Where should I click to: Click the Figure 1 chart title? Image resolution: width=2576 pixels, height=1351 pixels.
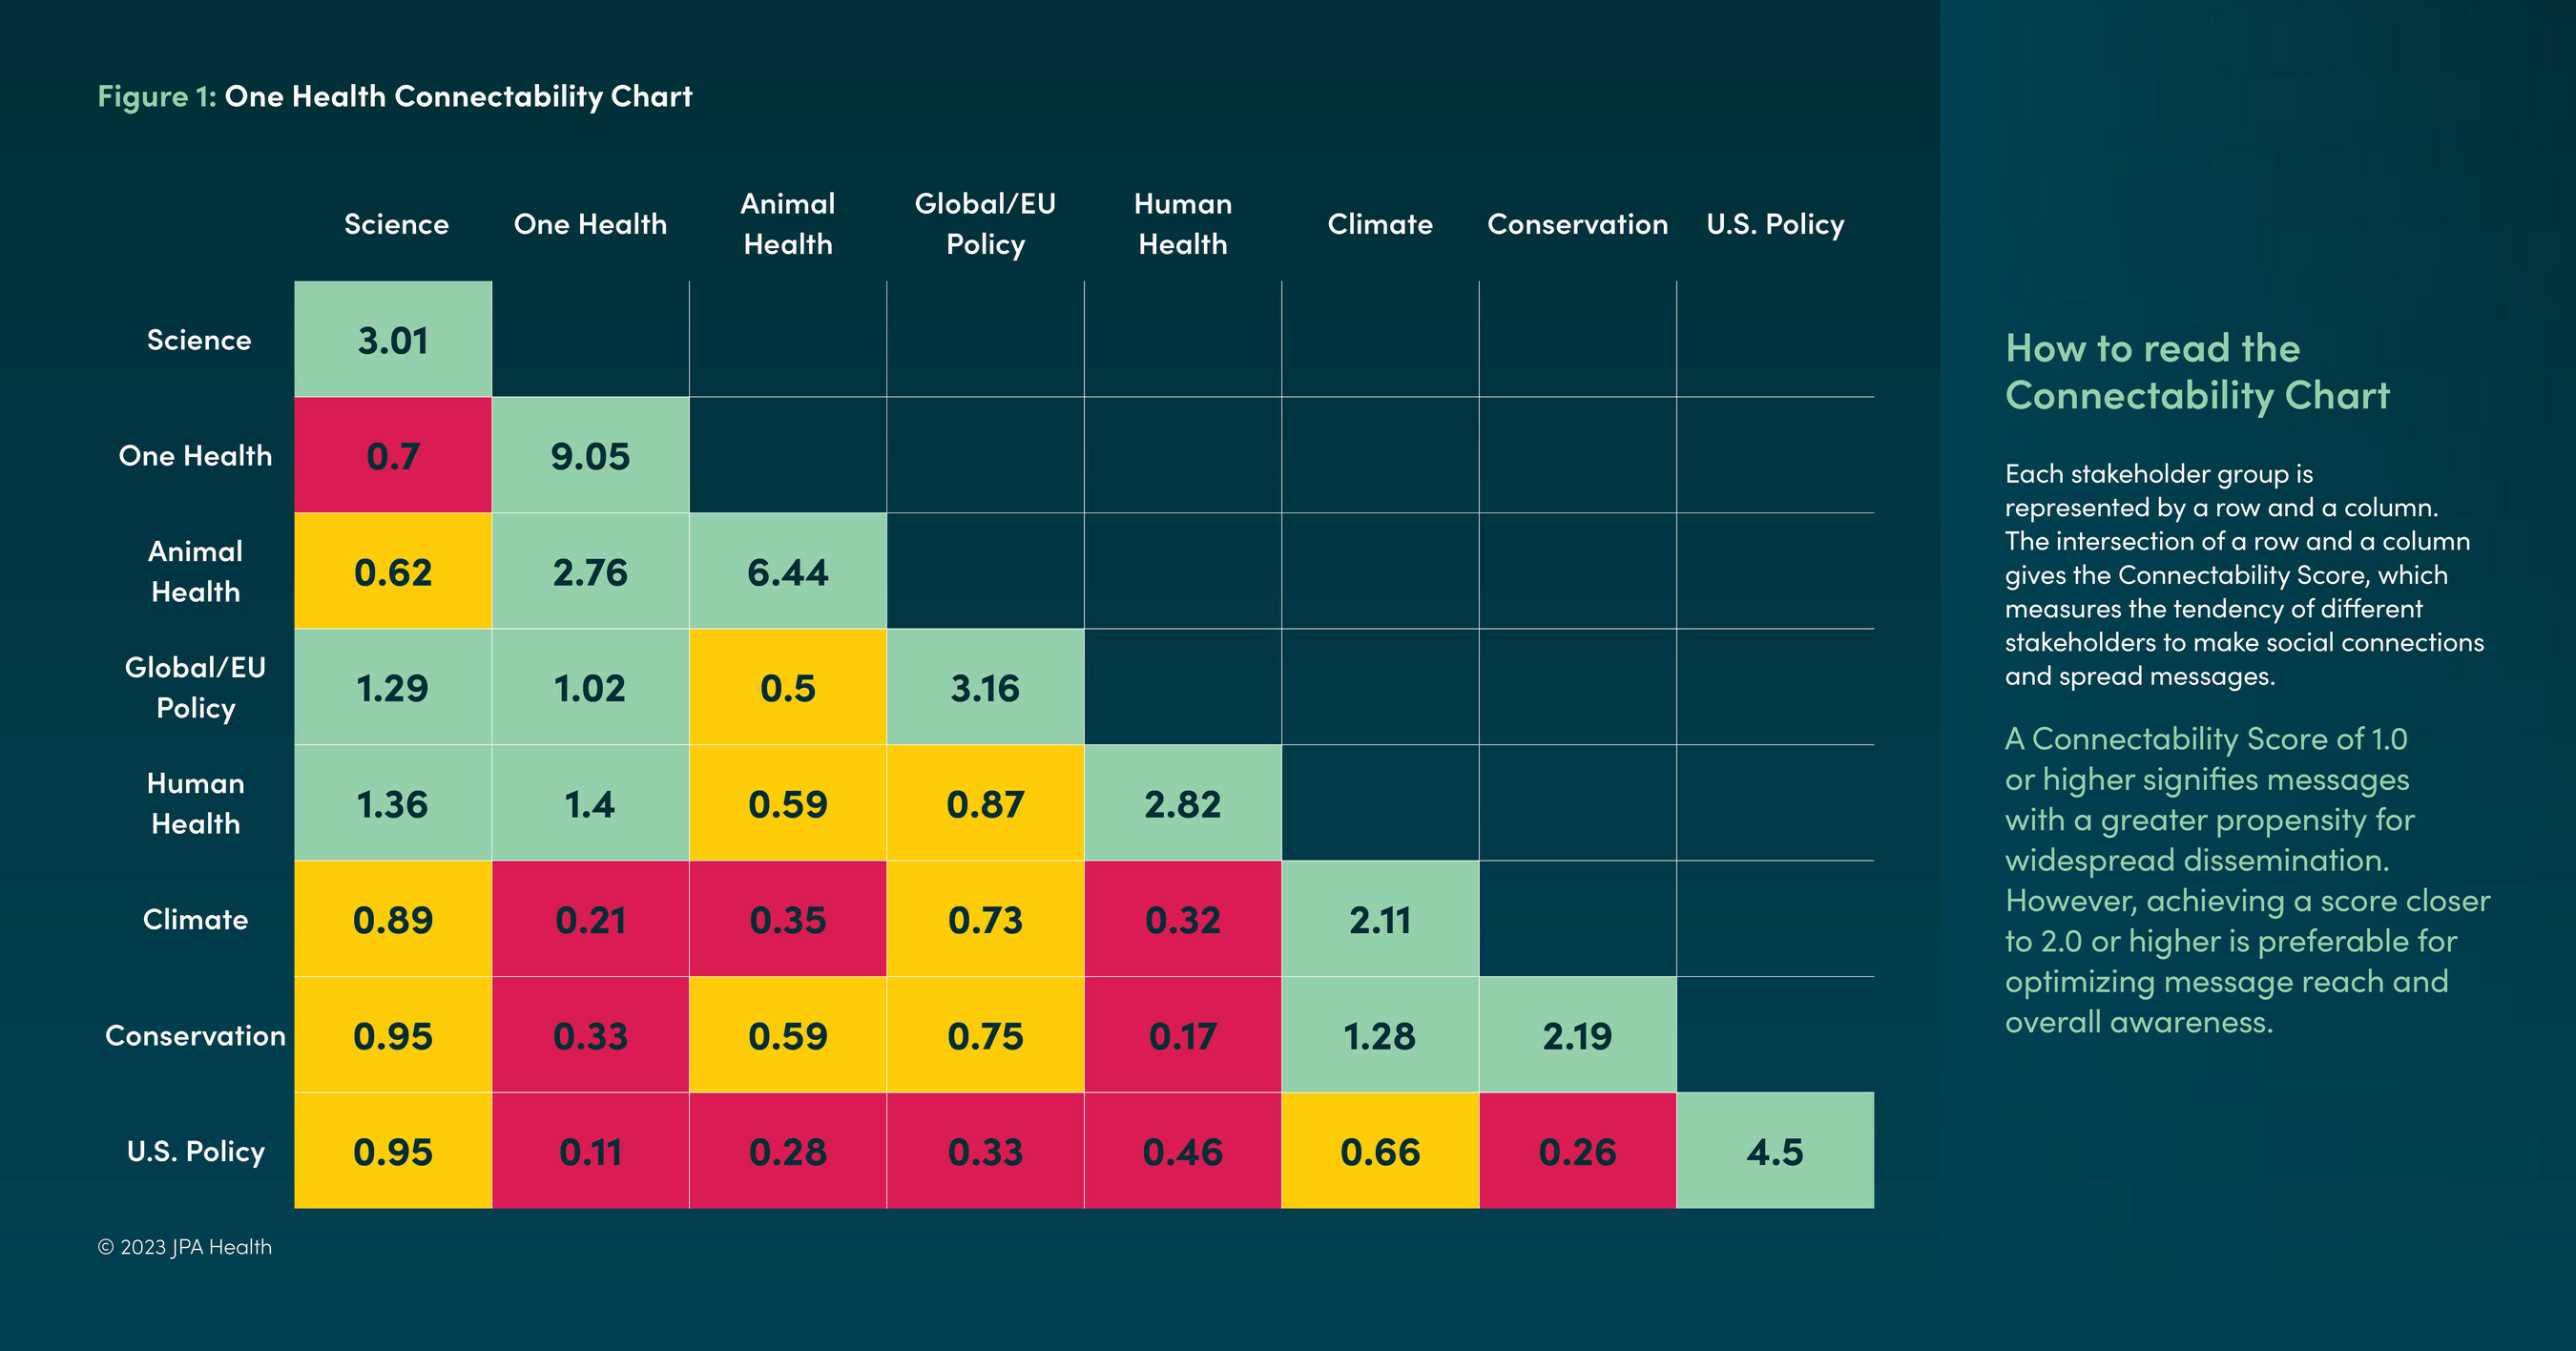[395, 96]
